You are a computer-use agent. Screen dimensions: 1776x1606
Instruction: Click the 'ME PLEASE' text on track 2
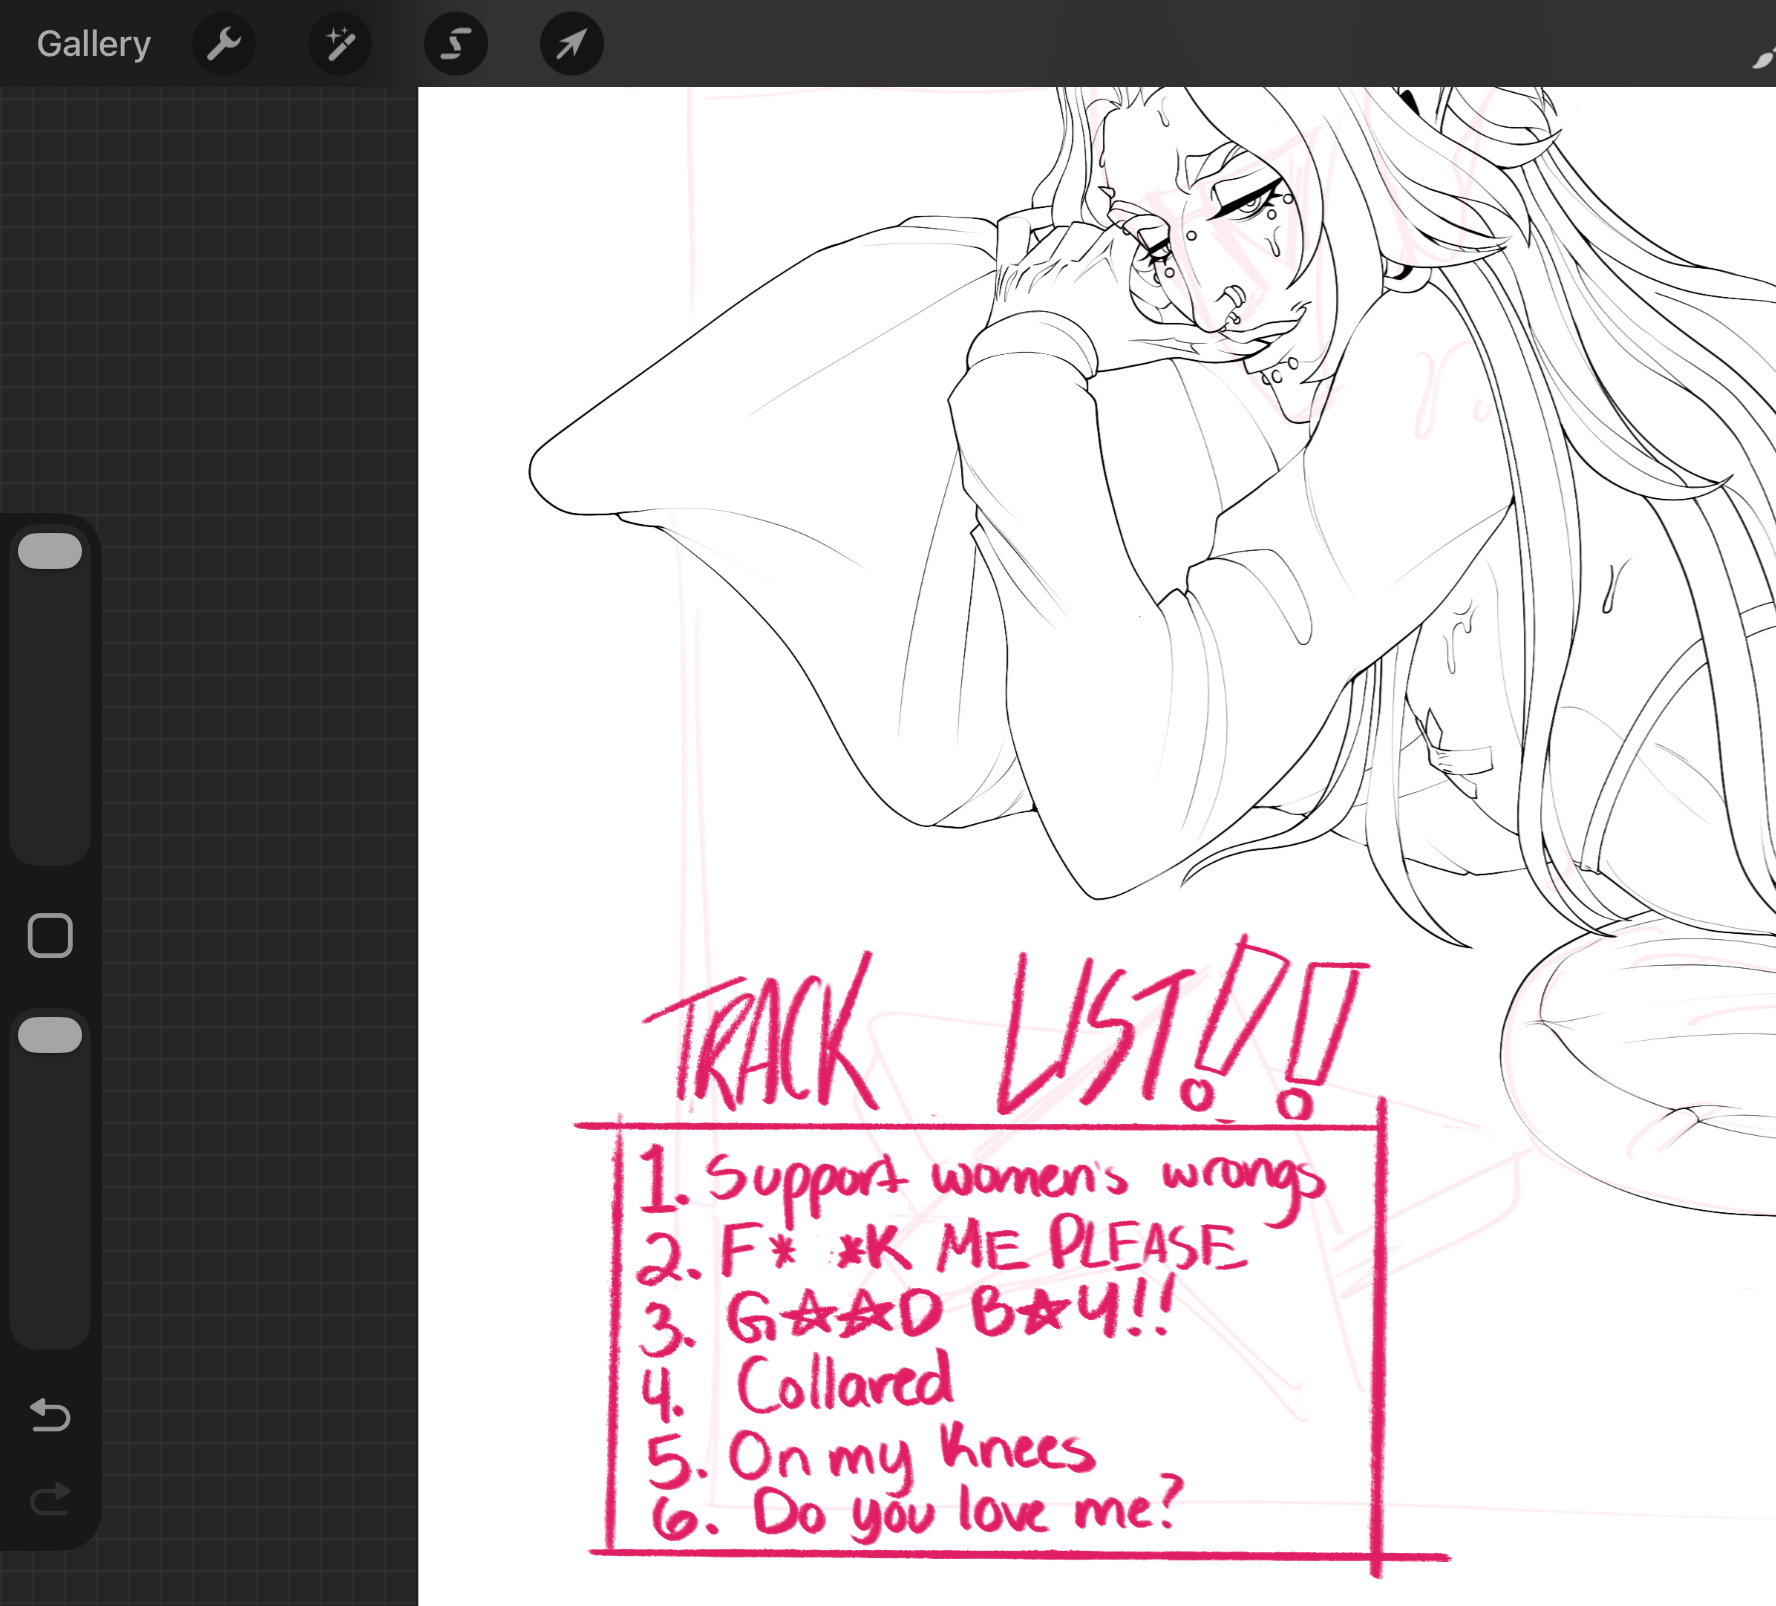pyautogui.click(x=1090, y=1248)
